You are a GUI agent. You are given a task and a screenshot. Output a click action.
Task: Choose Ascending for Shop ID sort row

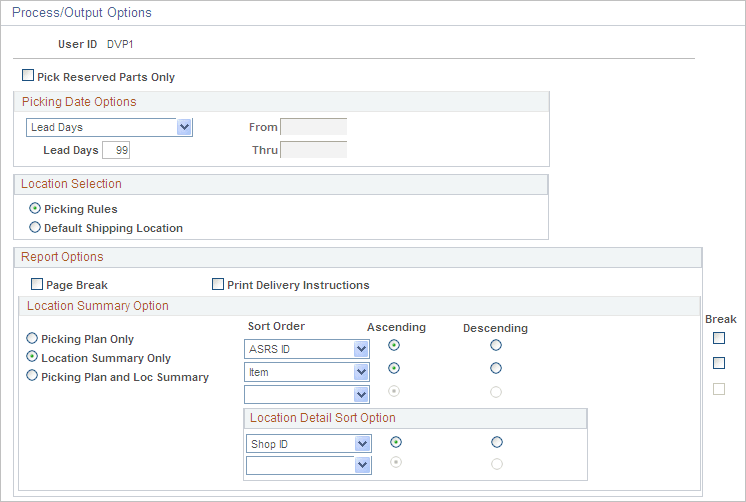point(396,442)
